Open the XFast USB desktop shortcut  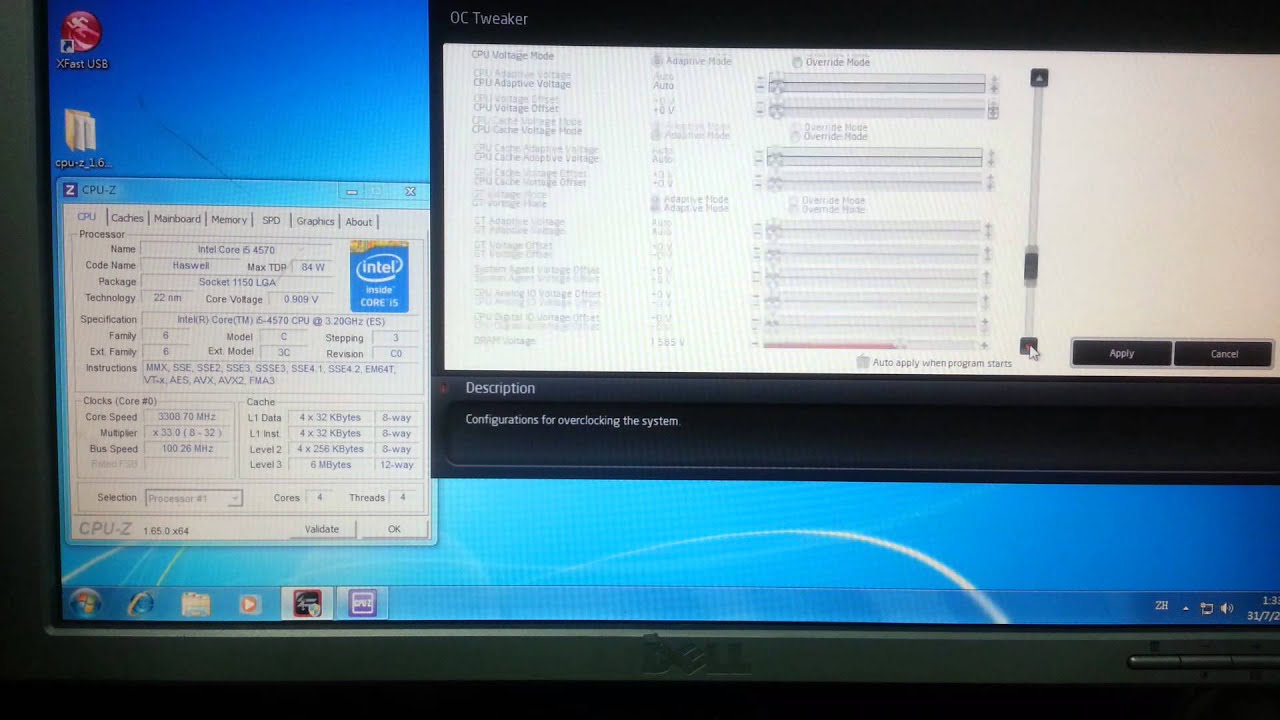pos(81,40)
